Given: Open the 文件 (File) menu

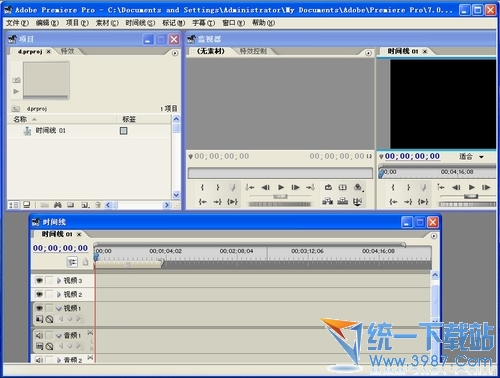Looking at the screenshot, I should click(17, 23).
